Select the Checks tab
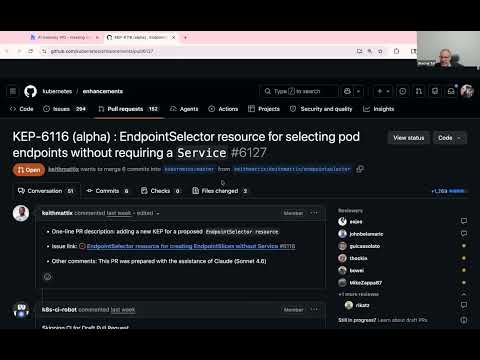The height and width of the screenshot is (360, 480). (161, 191)
